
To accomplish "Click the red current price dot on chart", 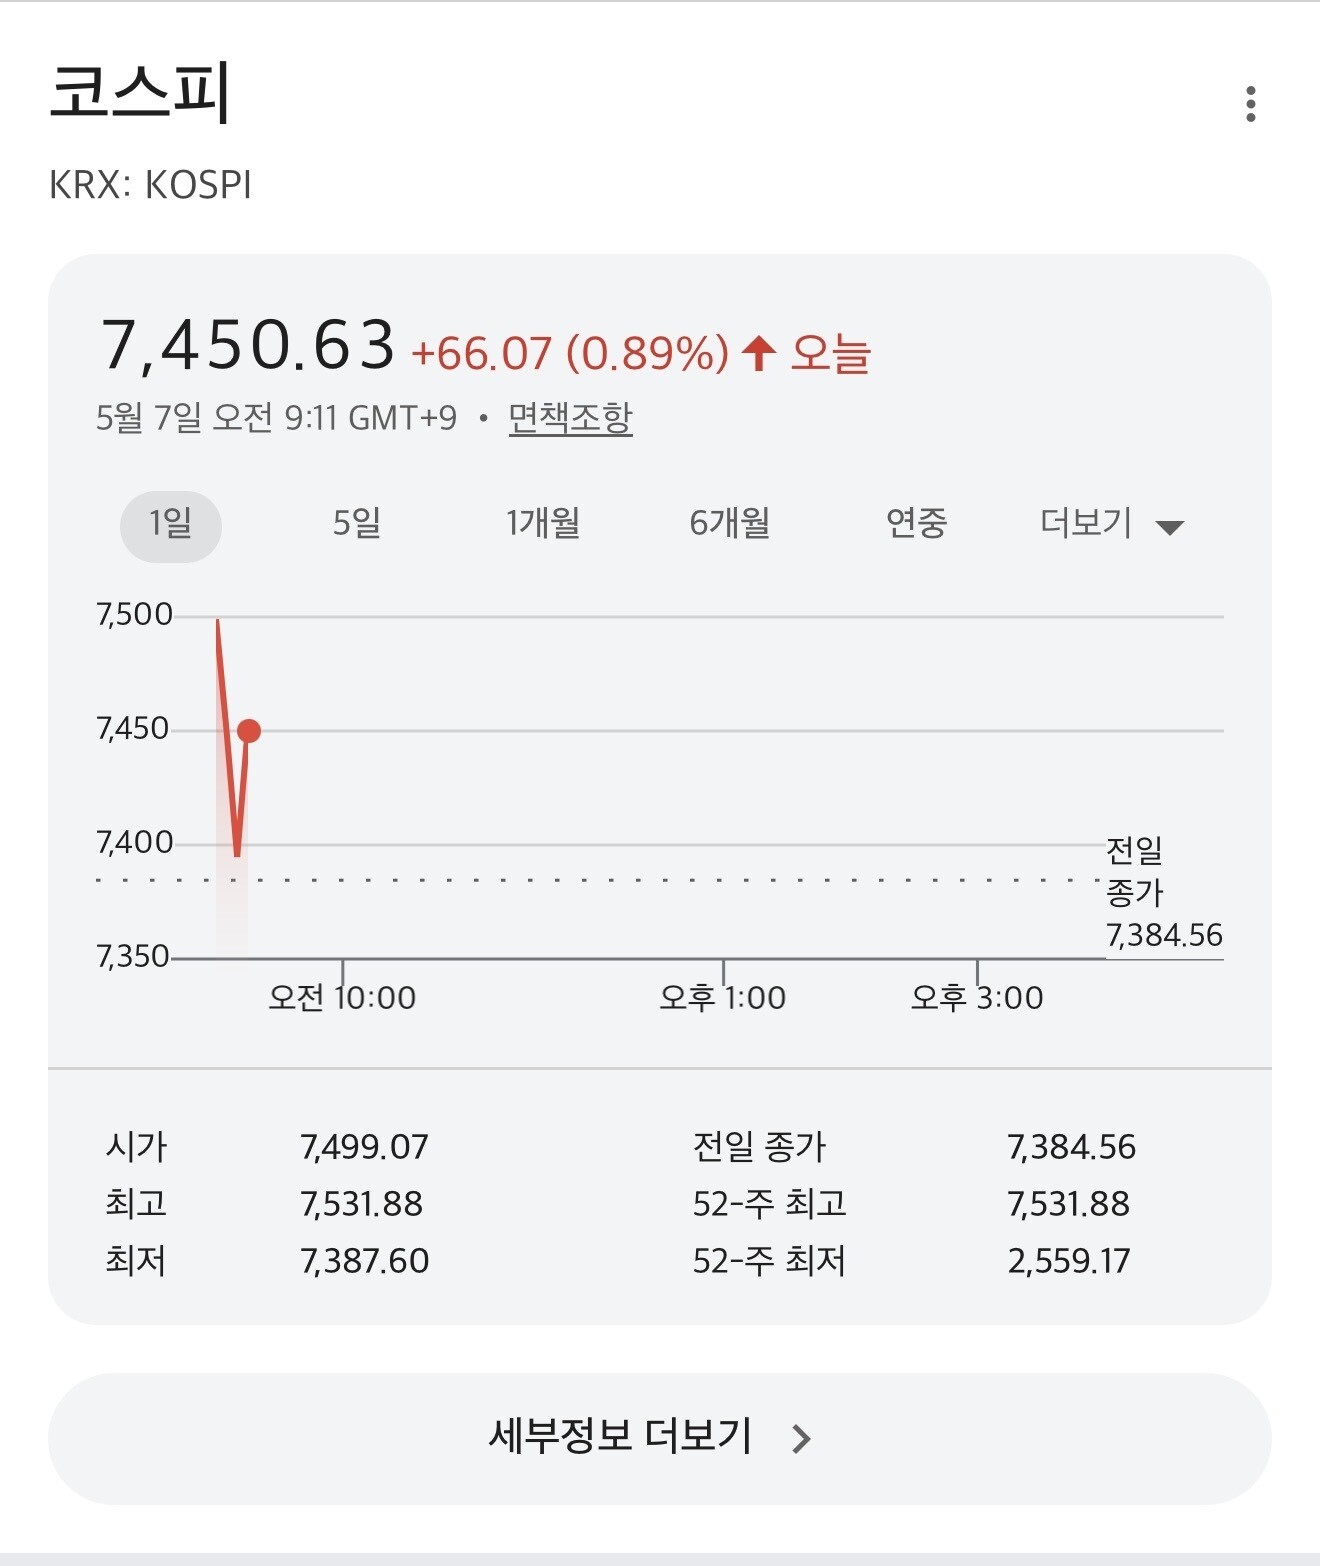I will click(249, 731).
